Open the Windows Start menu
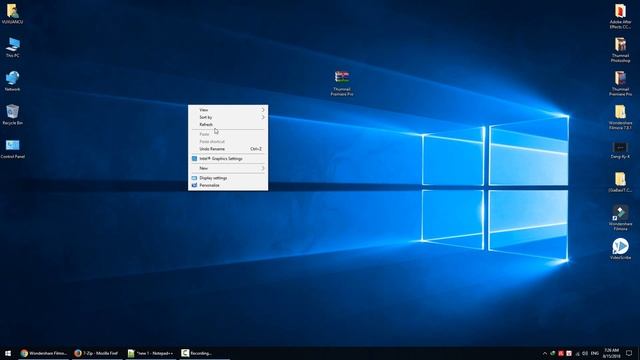 8,353
